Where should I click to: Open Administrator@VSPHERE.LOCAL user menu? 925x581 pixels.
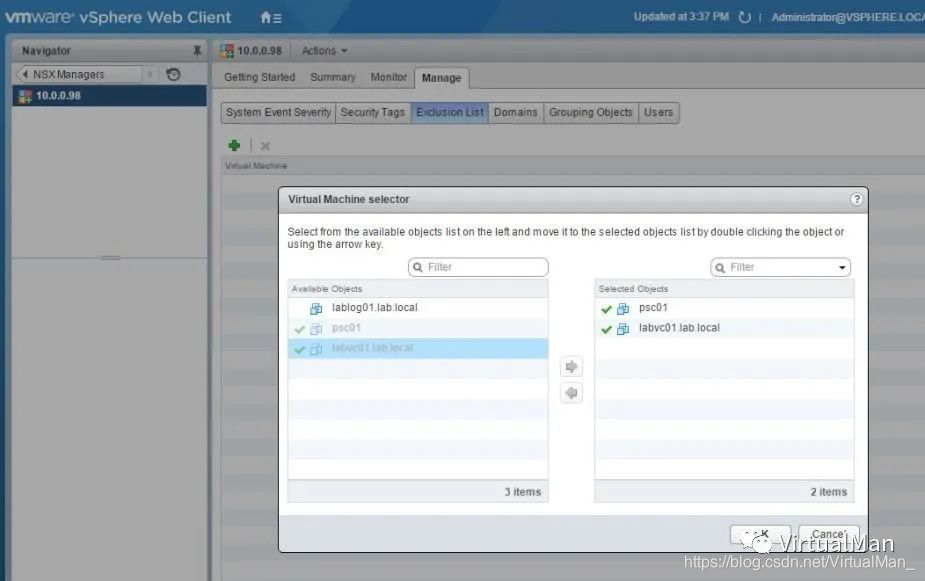(847, 17)
